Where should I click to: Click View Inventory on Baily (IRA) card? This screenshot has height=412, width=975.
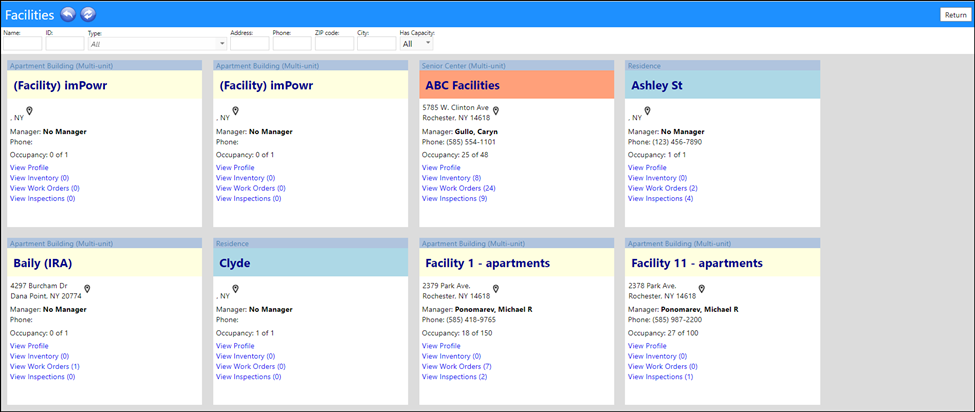coord(40,357)
